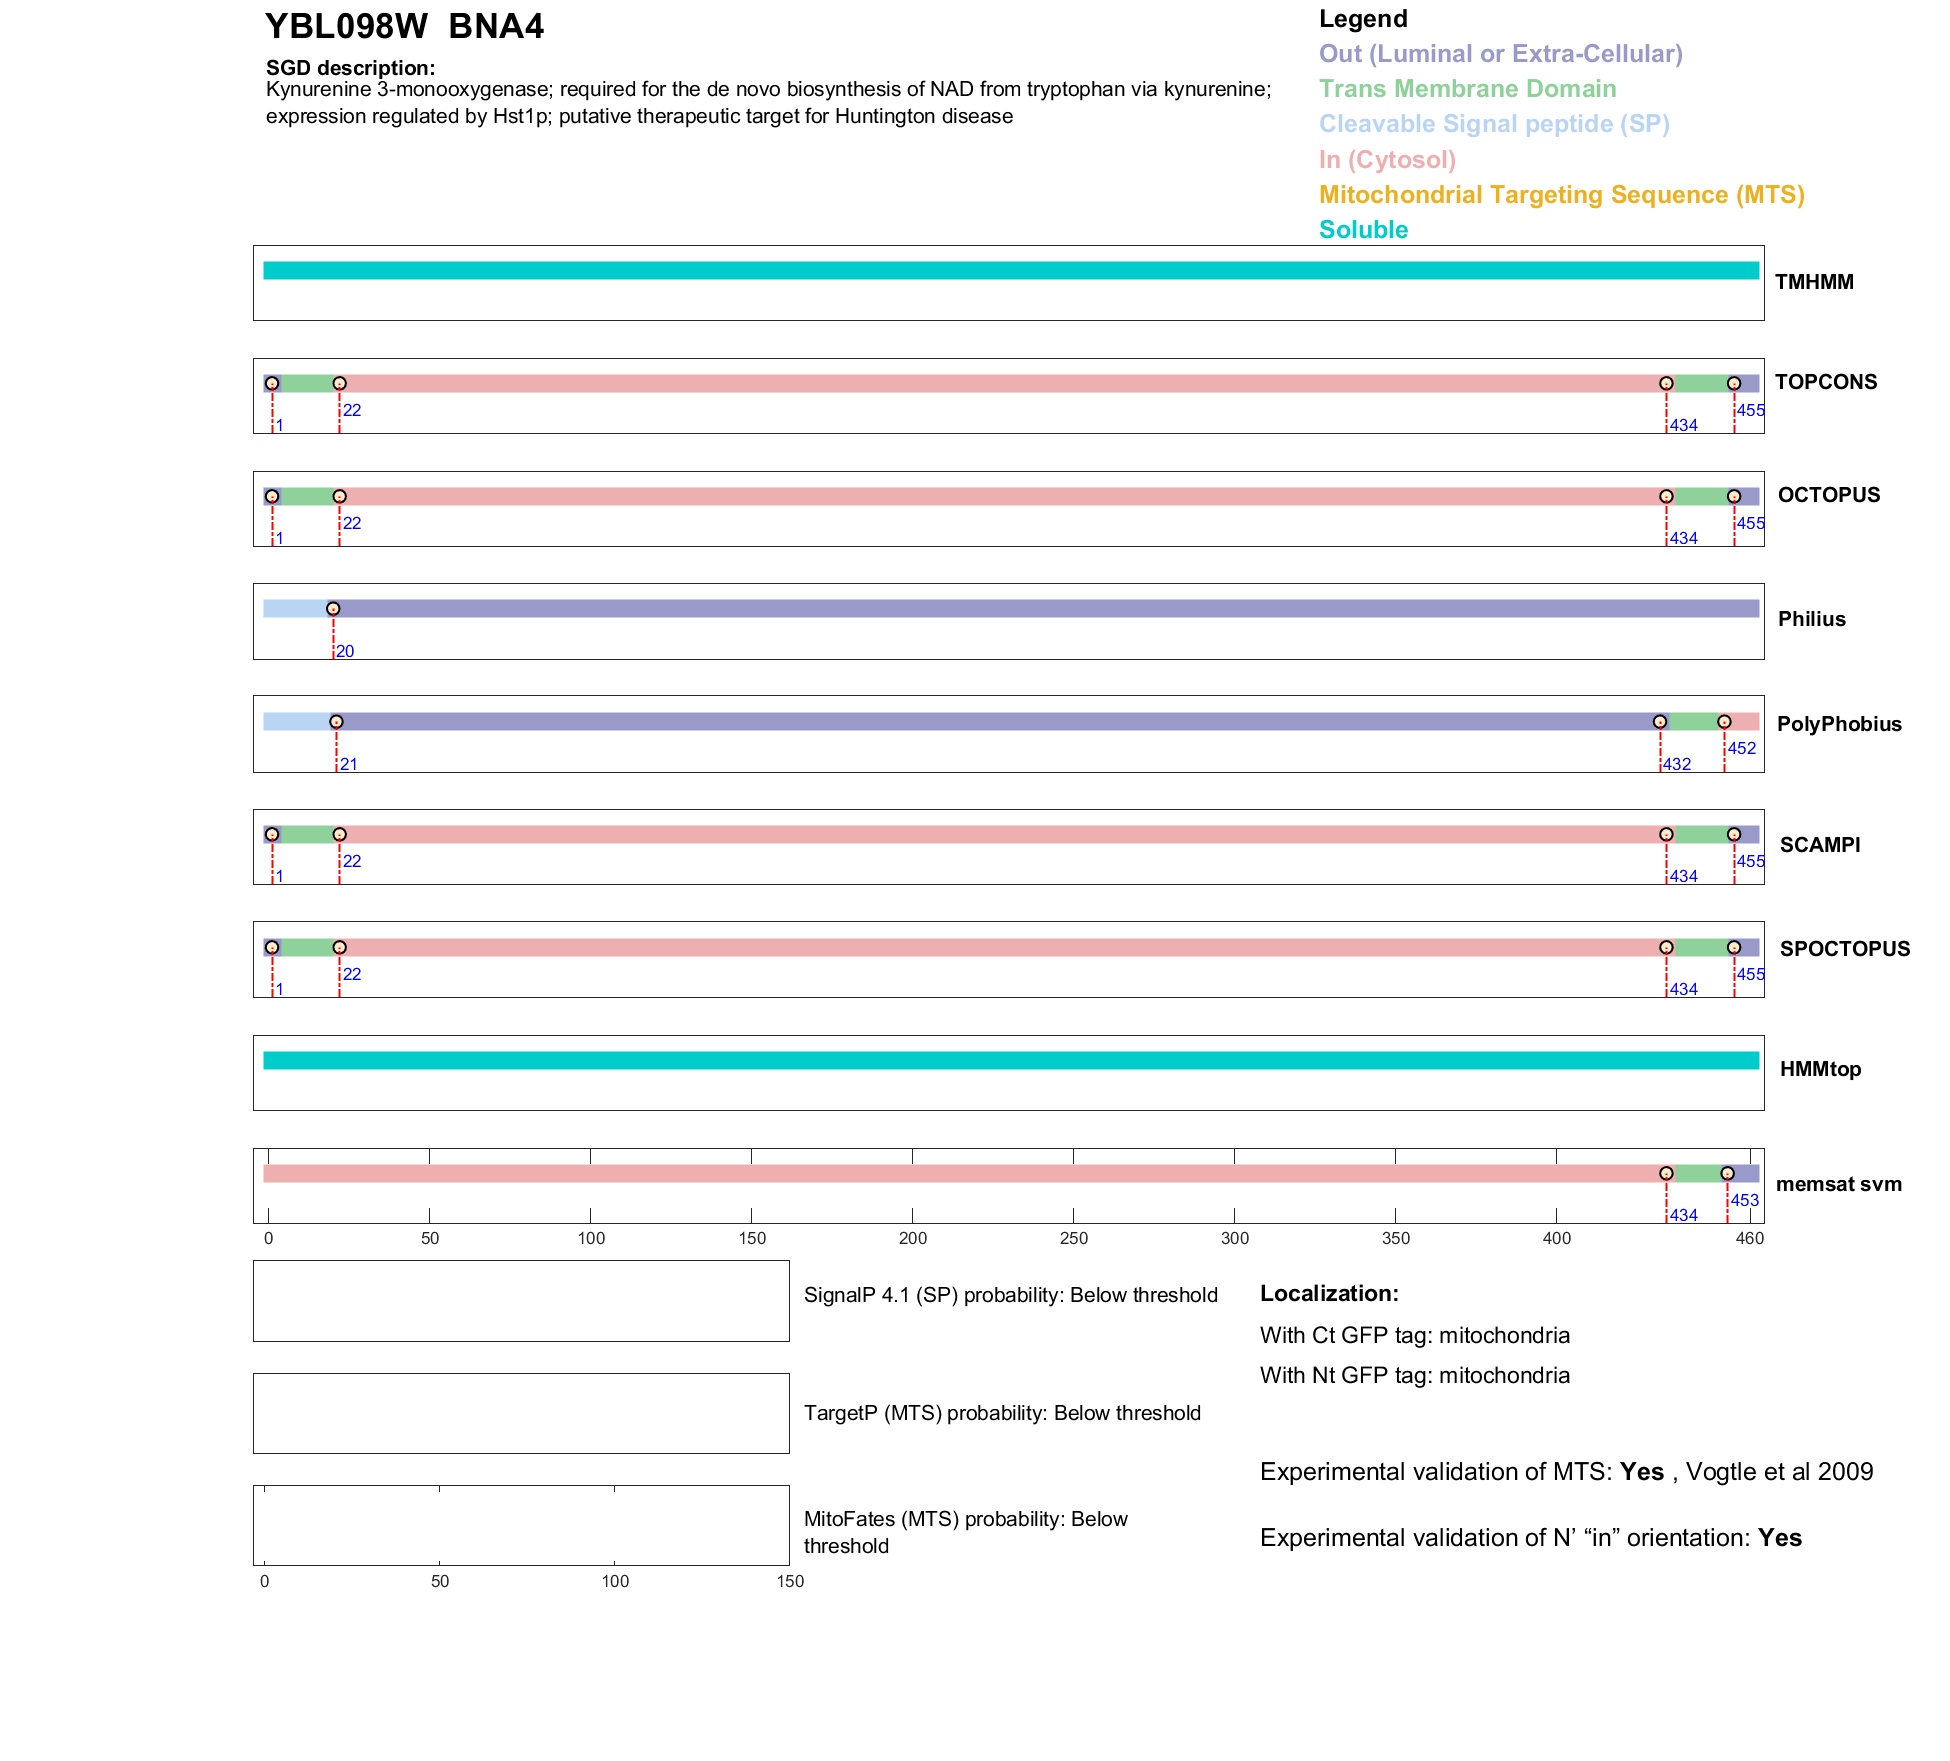Click the 432 marker in PolyPhobius row
Viewport: 1950px width, 1761px height.
pyautogui.click(x=1660, y=722)
